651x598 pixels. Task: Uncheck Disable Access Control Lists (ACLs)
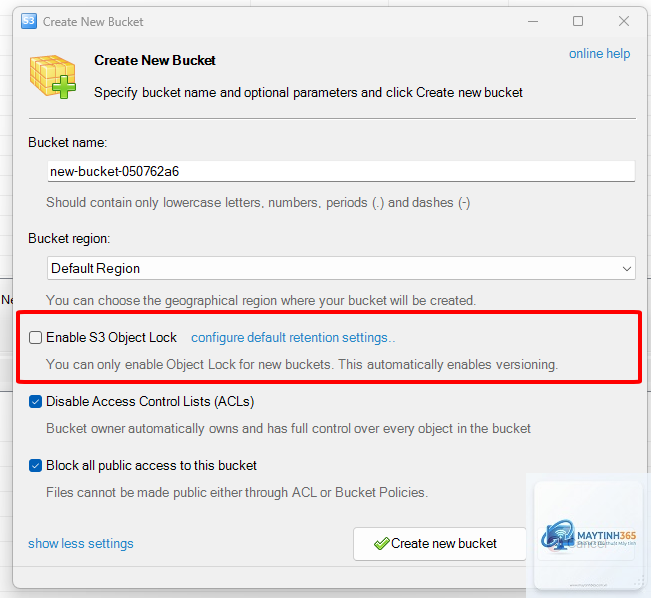35,402
